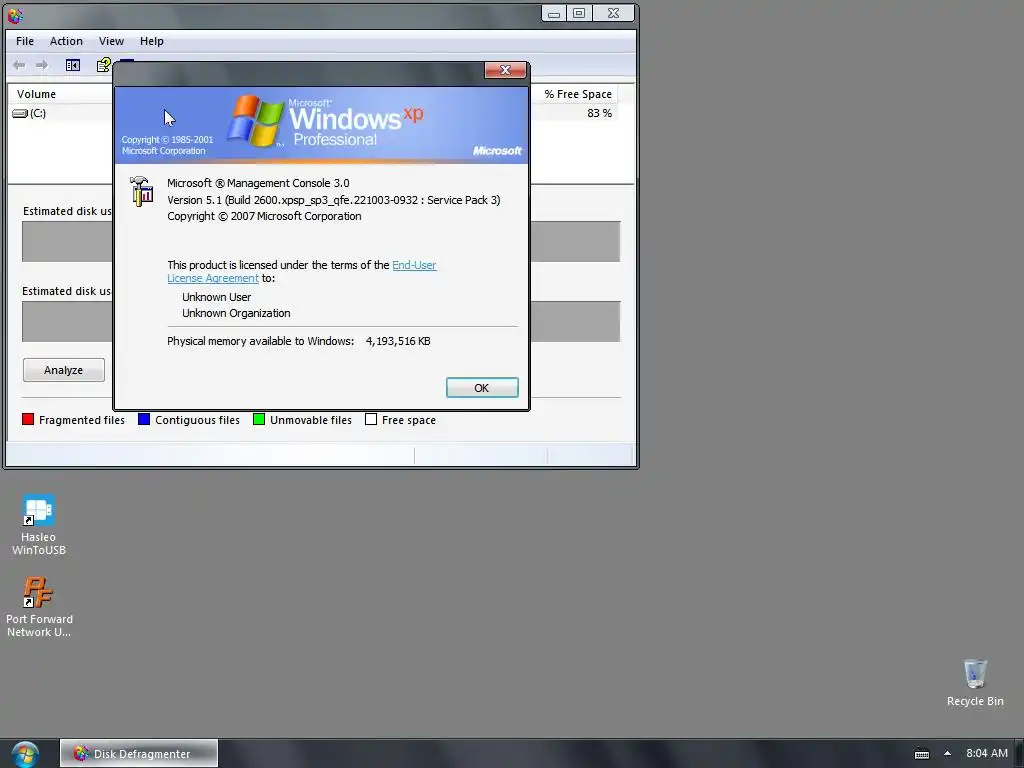The width and height of the screenshot is (1024, 768).
Task: Click the Fragmented files legend label
Action: [x=82, y=420]
